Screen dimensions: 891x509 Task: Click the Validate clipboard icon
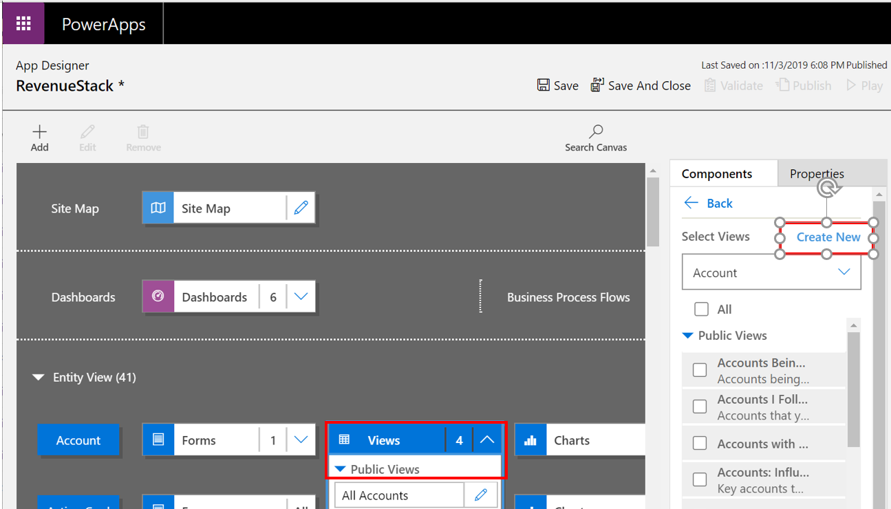click(x=710, y=85)
